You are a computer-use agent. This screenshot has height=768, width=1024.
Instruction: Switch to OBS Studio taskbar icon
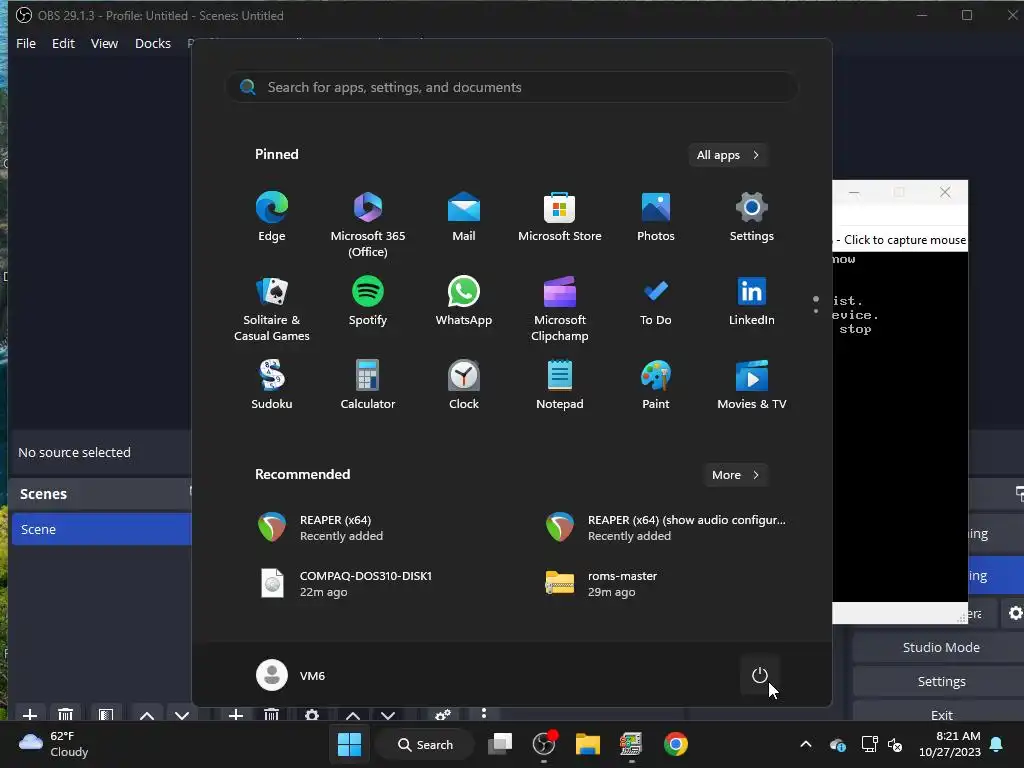(544, 744)
